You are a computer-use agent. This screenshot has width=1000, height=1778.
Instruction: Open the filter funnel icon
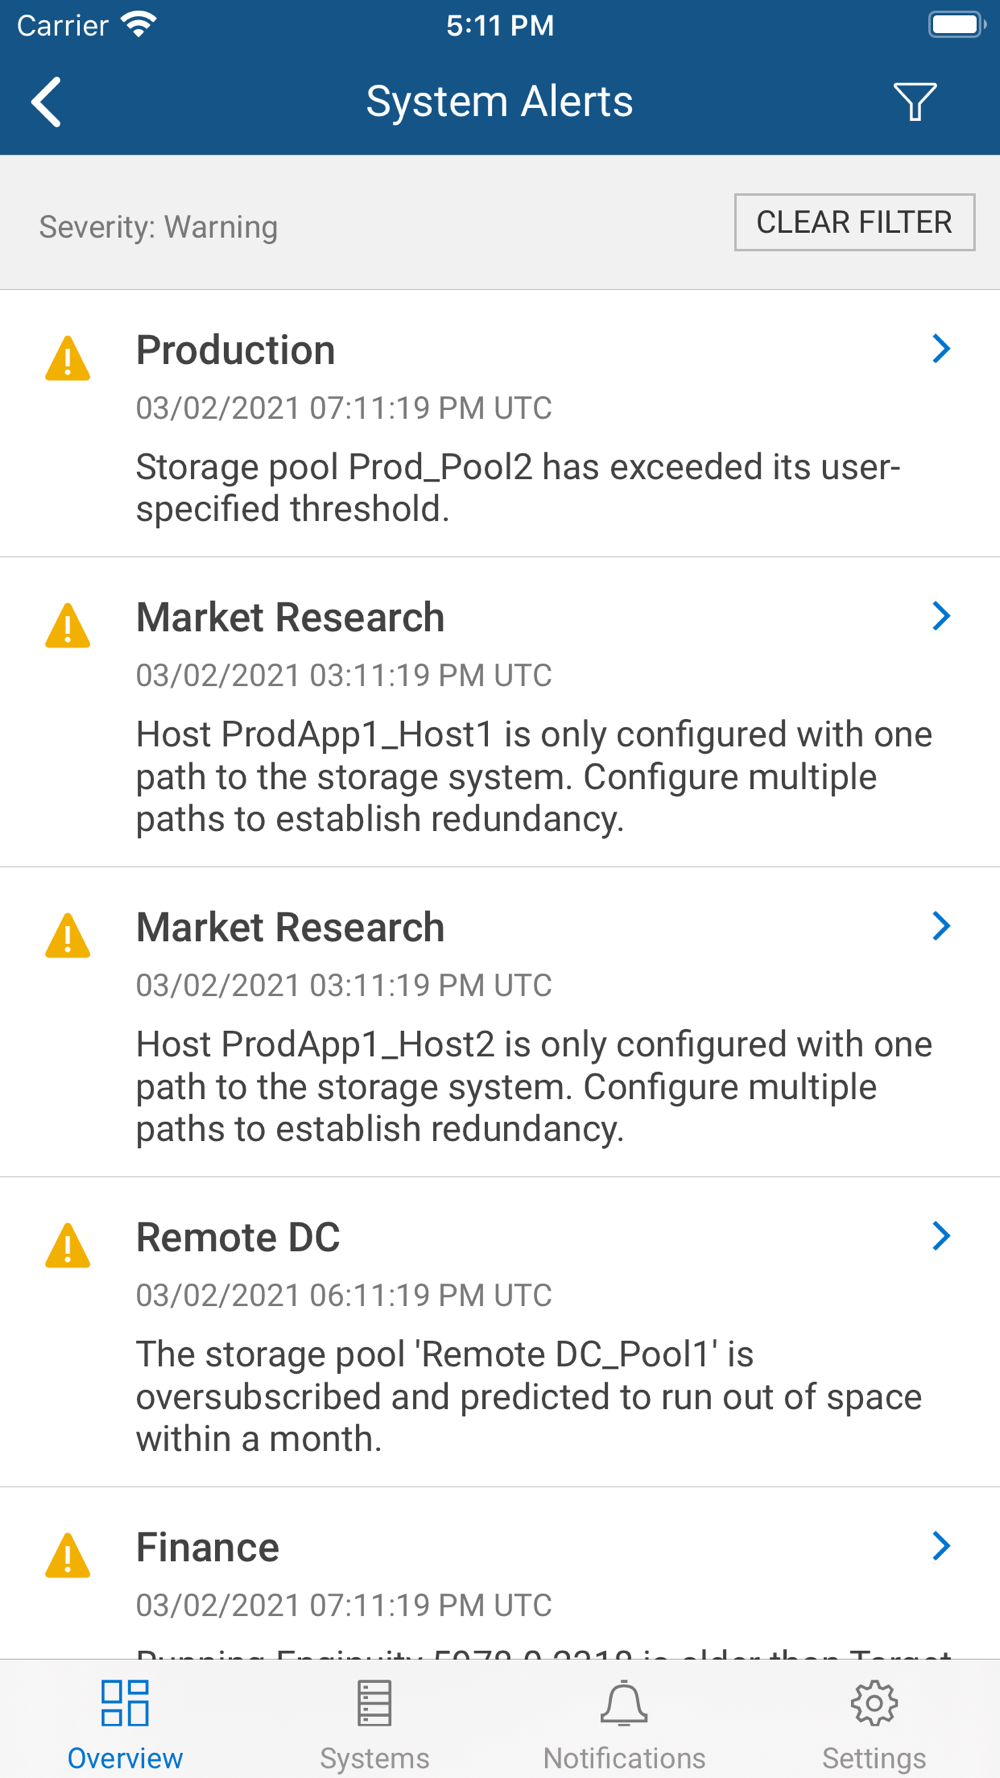914,102
